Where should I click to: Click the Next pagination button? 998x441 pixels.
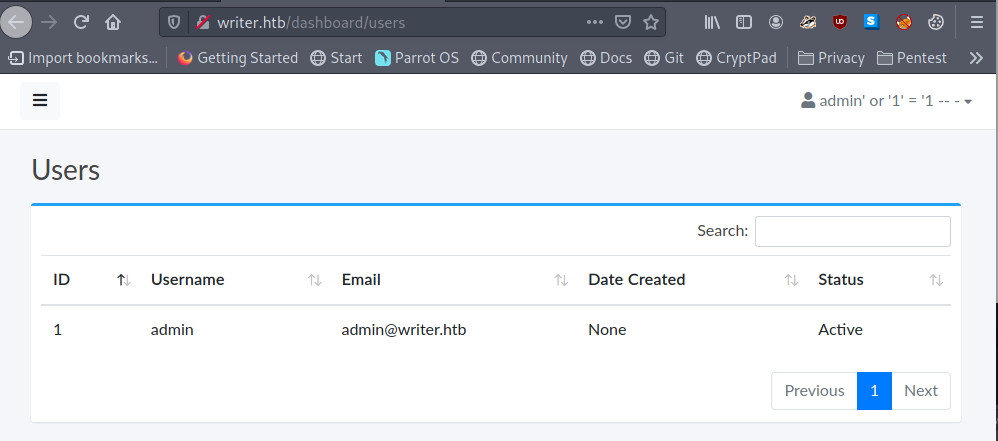click(920, 390)
